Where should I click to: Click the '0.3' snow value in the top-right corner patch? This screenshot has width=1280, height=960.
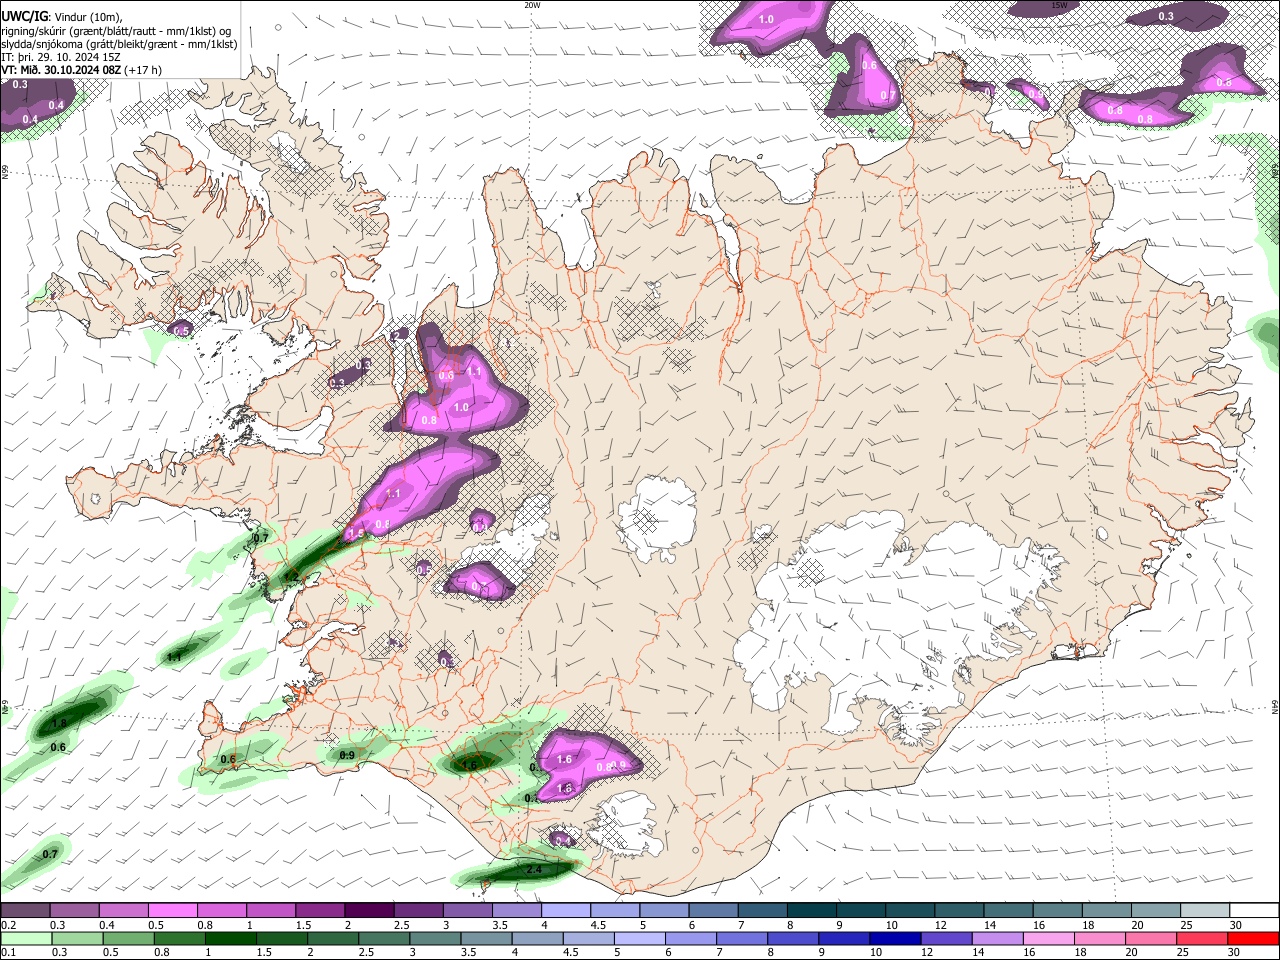(1166, 17)
